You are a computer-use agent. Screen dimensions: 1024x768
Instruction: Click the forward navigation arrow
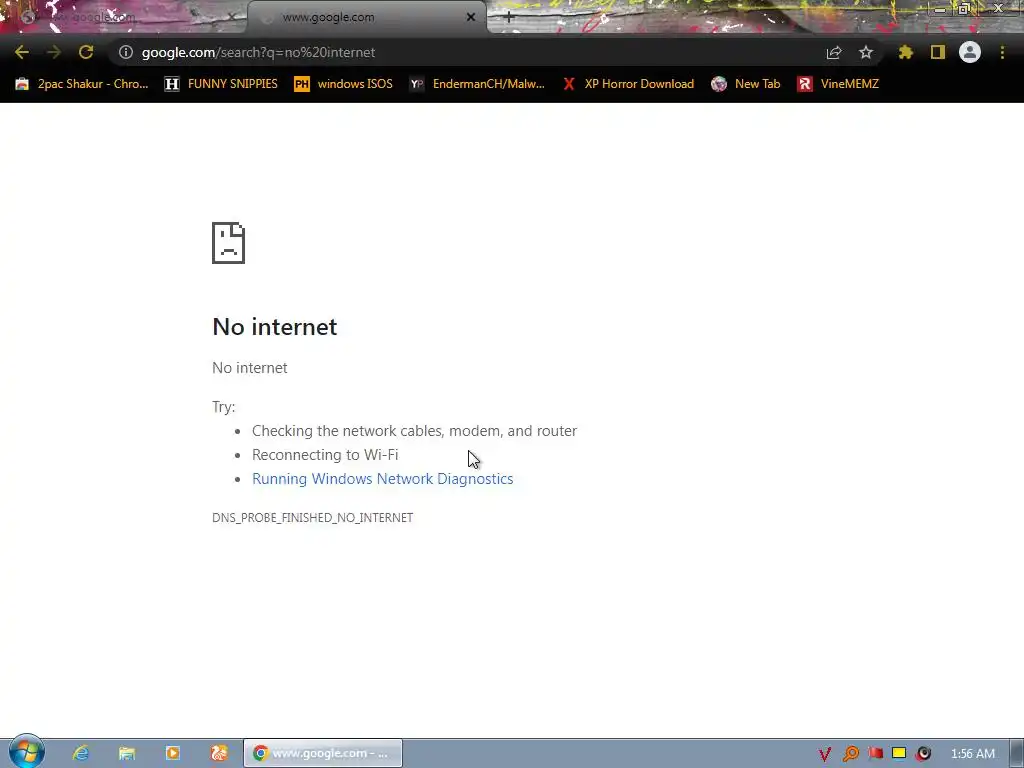pos(54,52)
